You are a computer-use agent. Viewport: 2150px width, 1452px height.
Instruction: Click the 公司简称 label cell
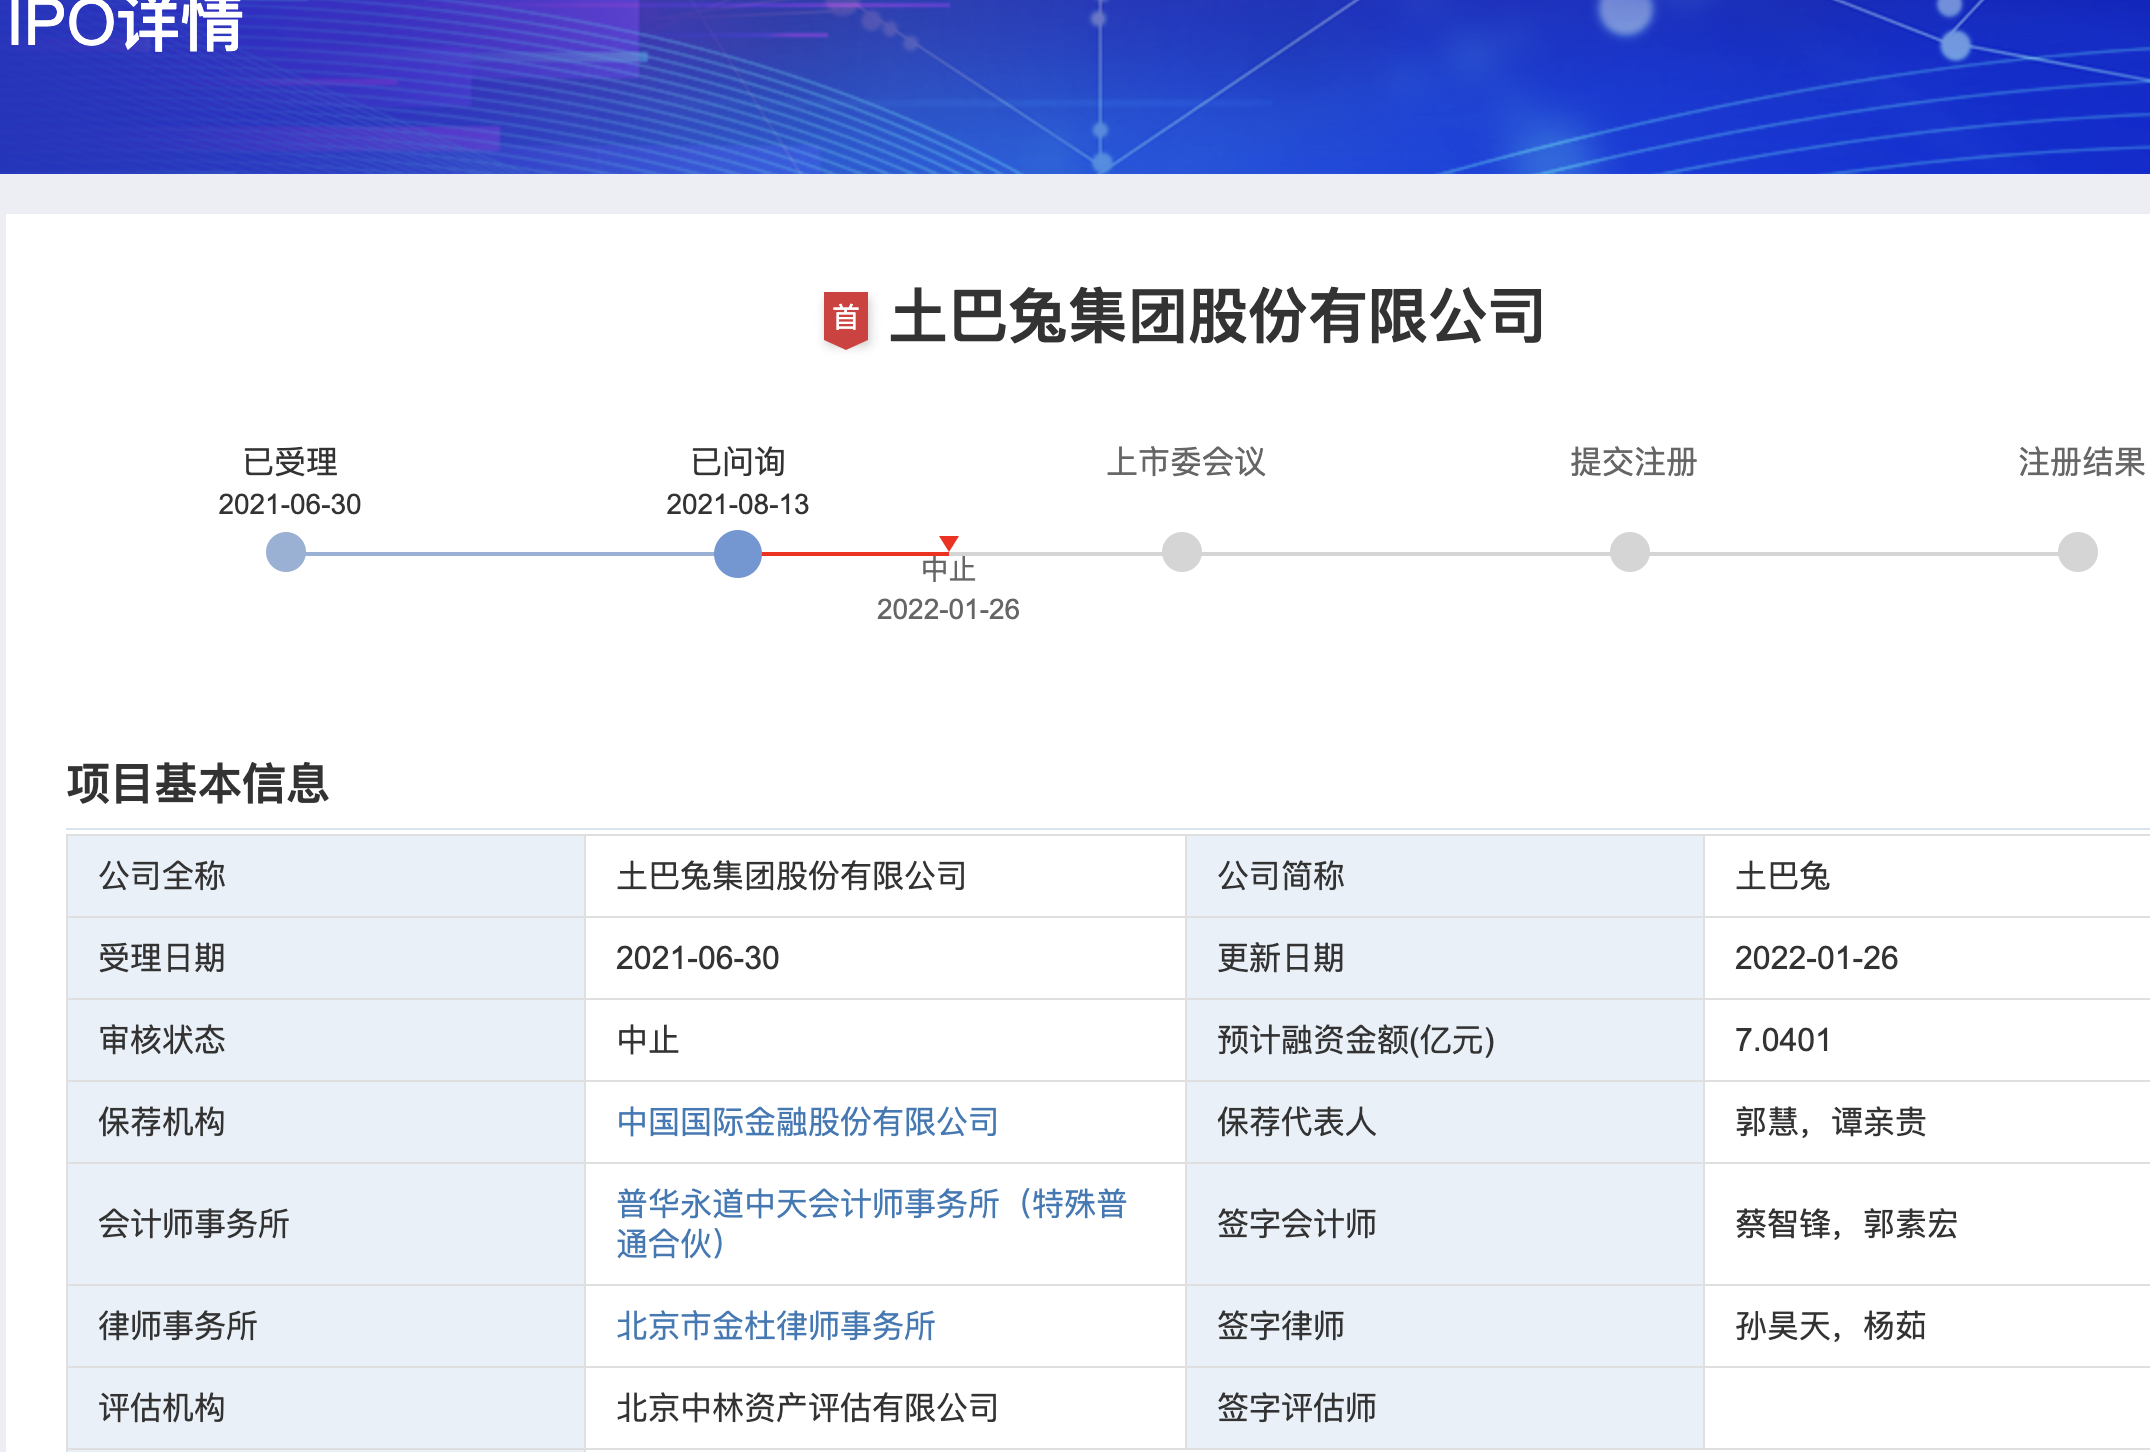click(x=1445, y=876)
